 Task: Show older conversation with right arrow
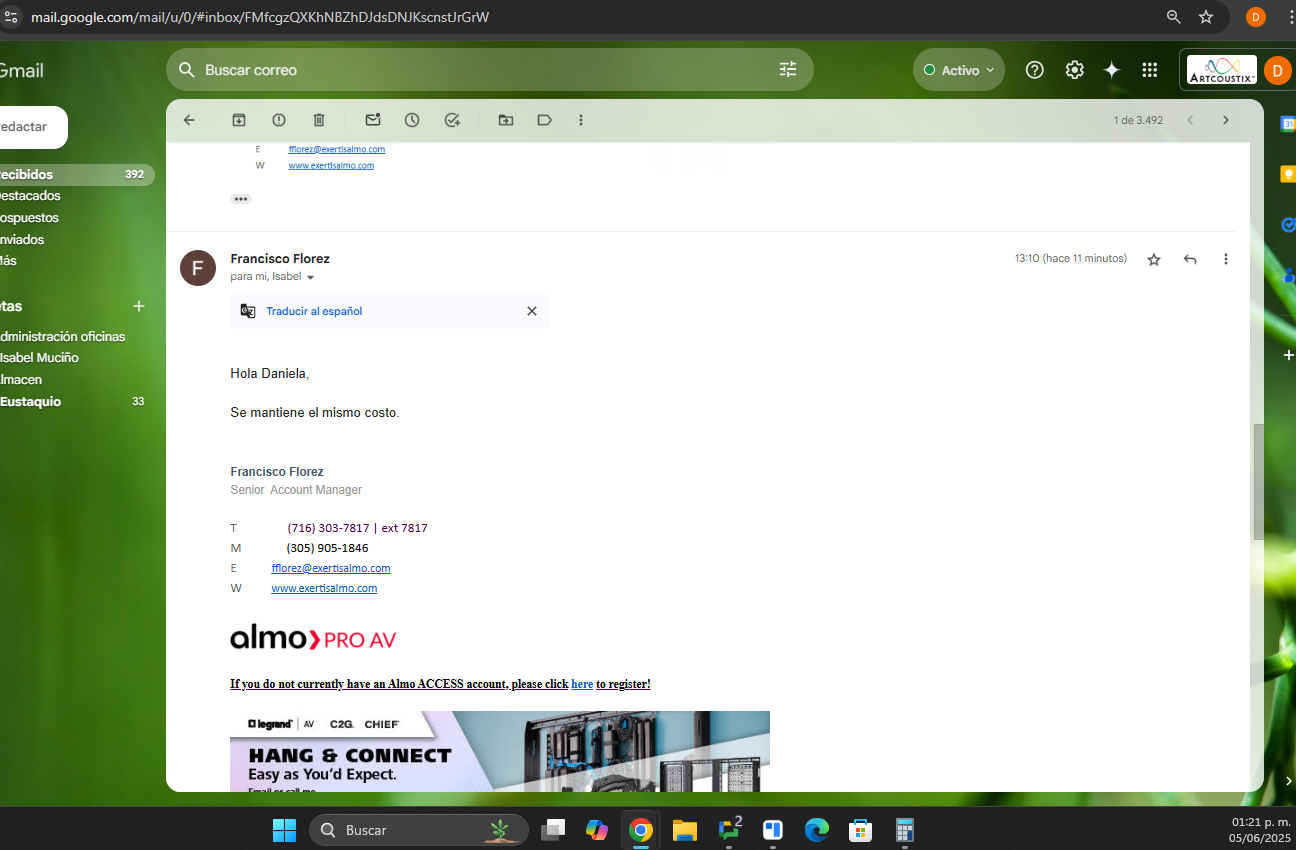coord(1226,120)
